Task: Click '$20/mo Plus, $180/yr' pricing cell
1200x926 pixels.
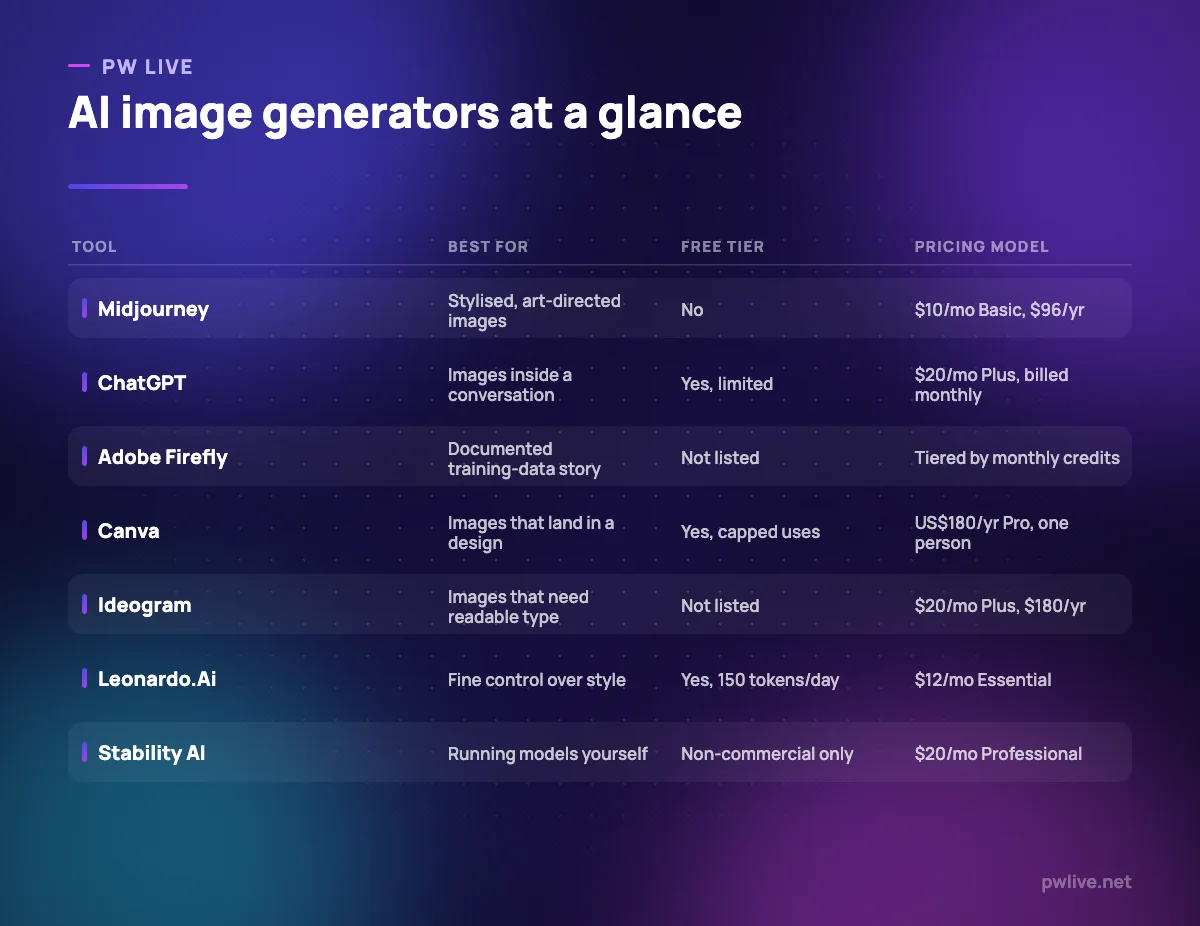Action: pos(1000,606)
